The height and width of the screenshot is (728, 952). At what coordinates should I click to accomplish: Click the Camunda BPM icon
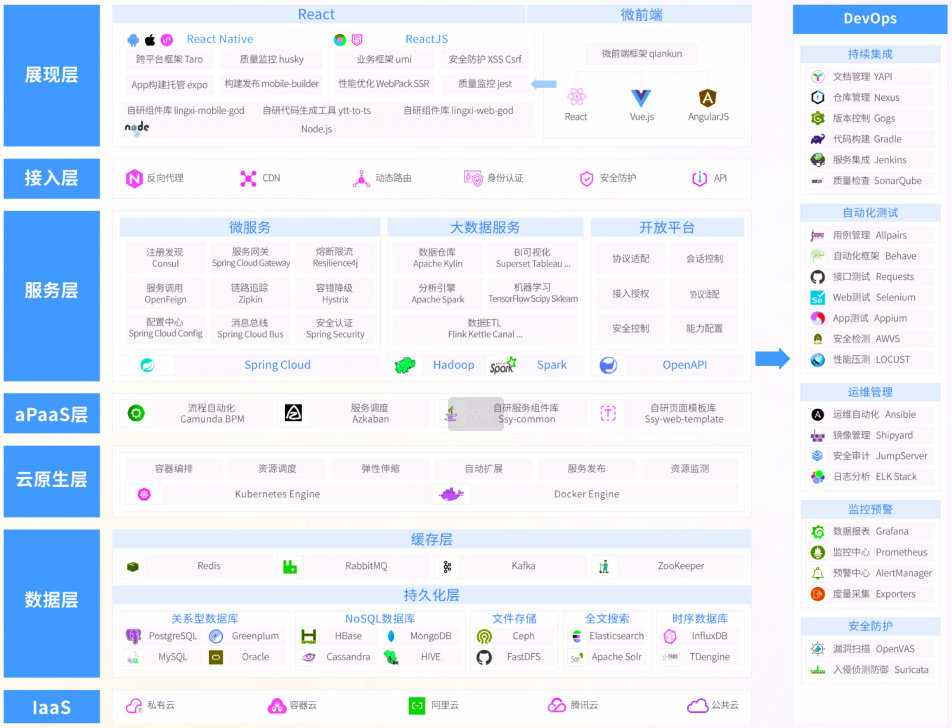tap(136, 413)
